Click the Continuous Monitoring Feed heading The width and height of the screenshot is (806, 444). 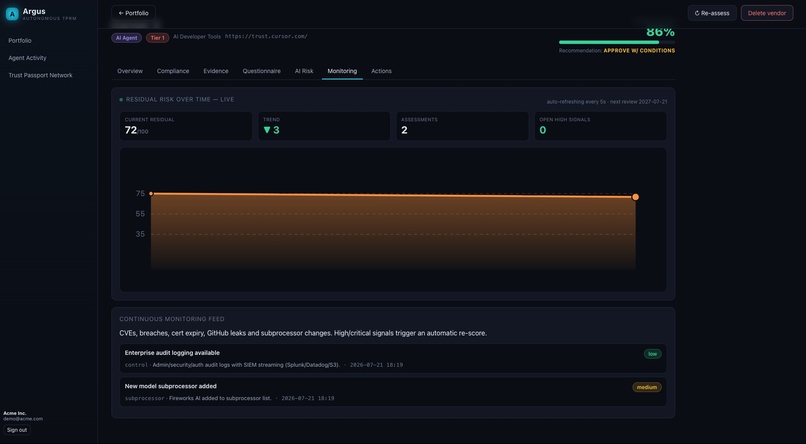[x=172, y=319]
